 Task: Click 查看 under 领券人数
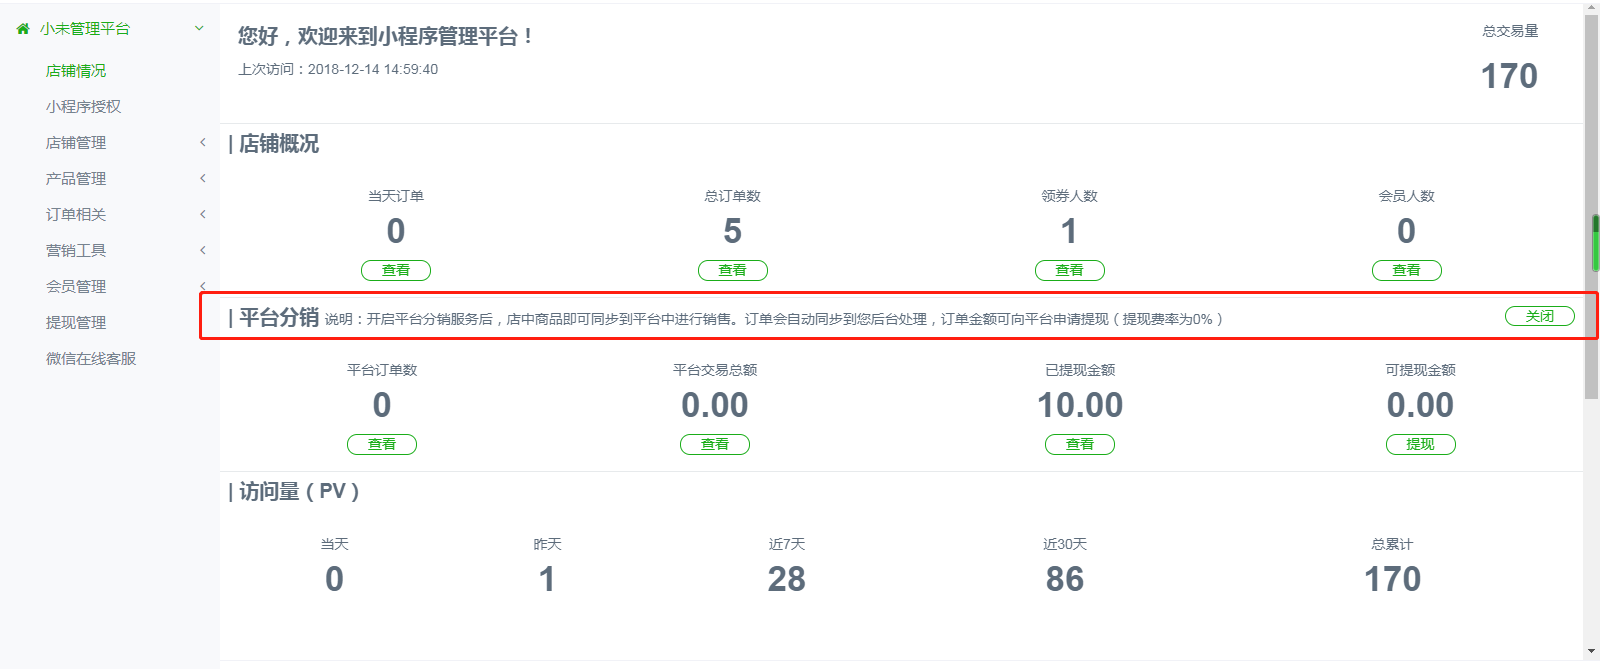click(1070, 270)
